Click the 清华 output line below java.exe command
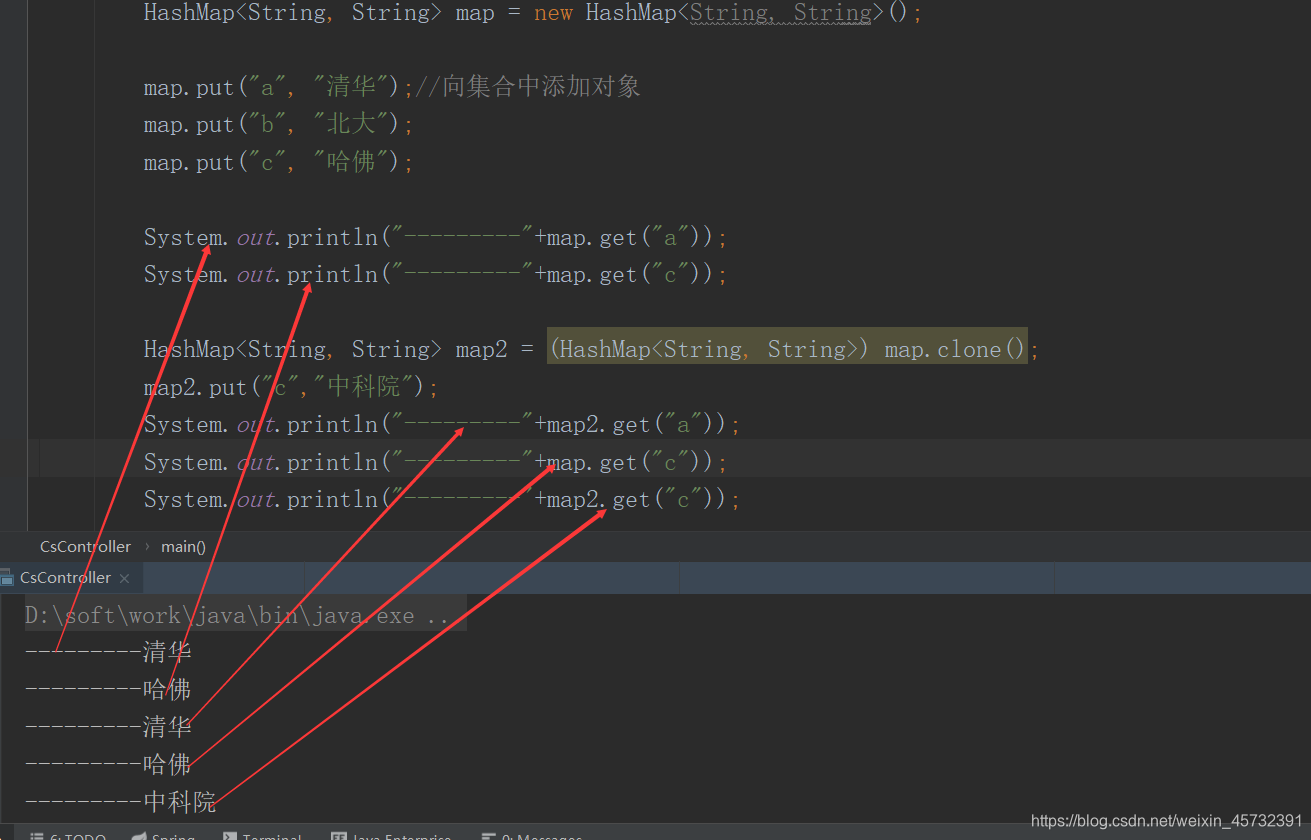 click(x=108, y=652)
